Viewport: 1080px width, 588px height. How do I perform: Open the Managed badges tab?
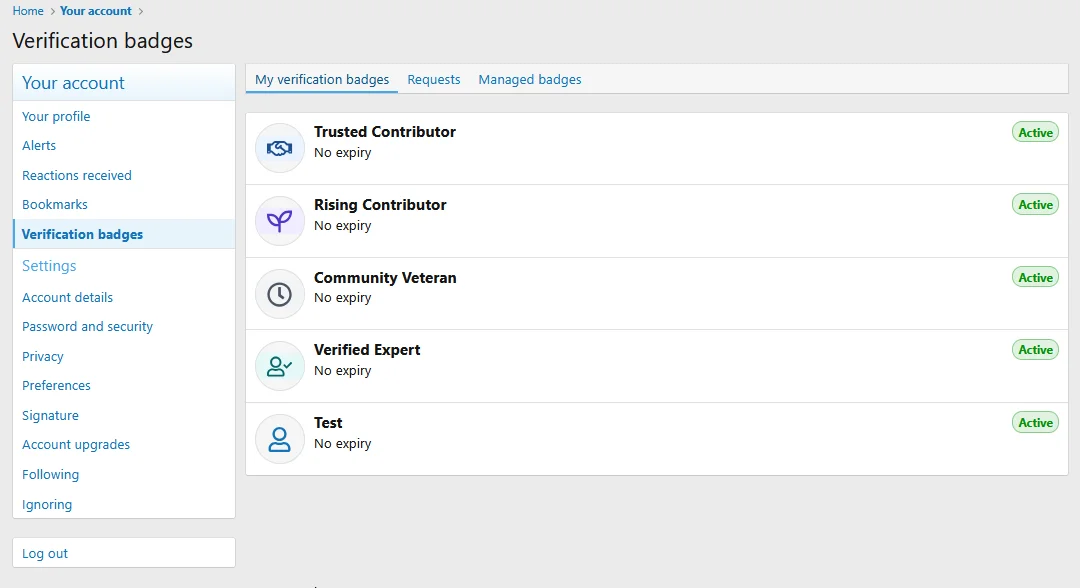[530, 79]
